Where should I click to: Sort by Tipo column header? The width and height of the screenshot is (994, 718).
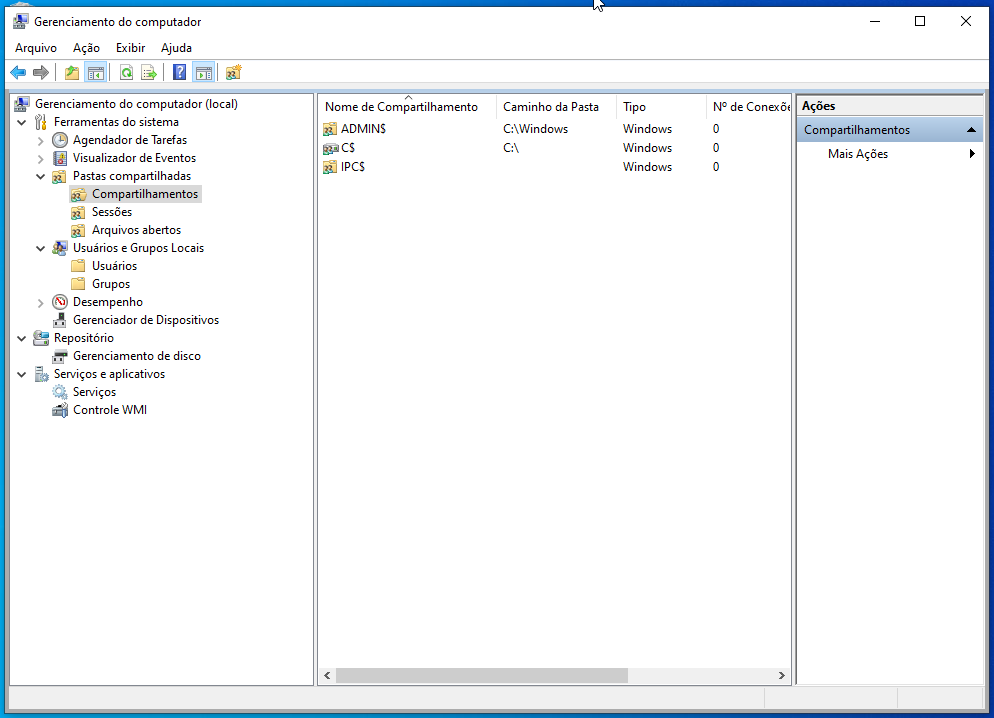661,107
